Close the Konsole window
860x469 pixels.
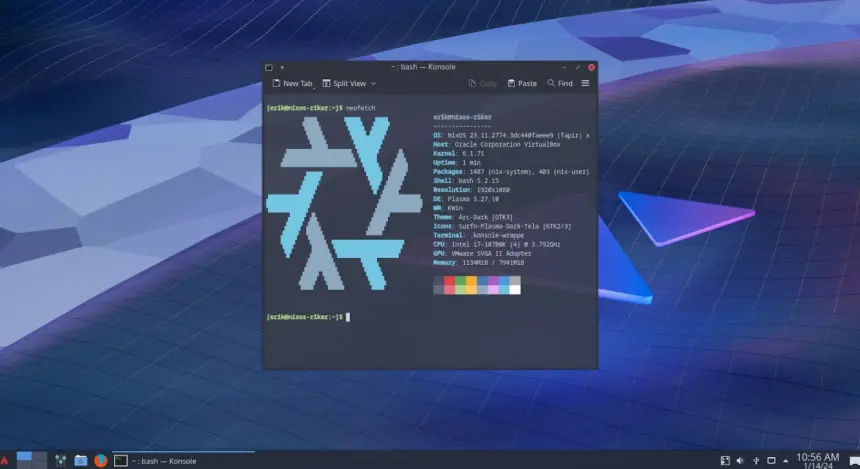[x=591, y=67]
